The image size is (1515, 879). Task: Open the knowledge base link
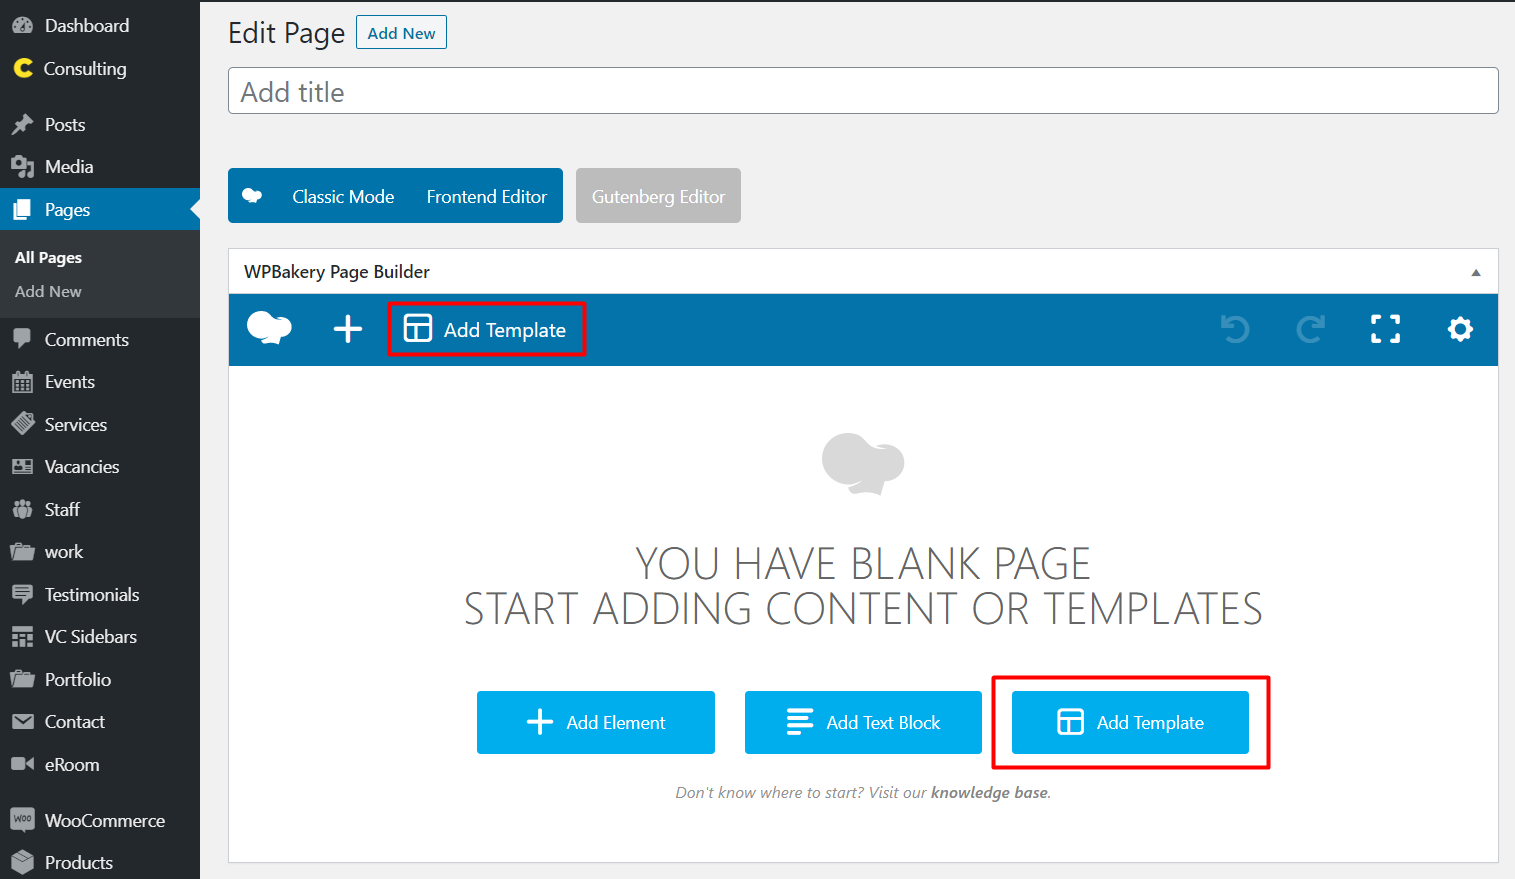coord(989,792)
